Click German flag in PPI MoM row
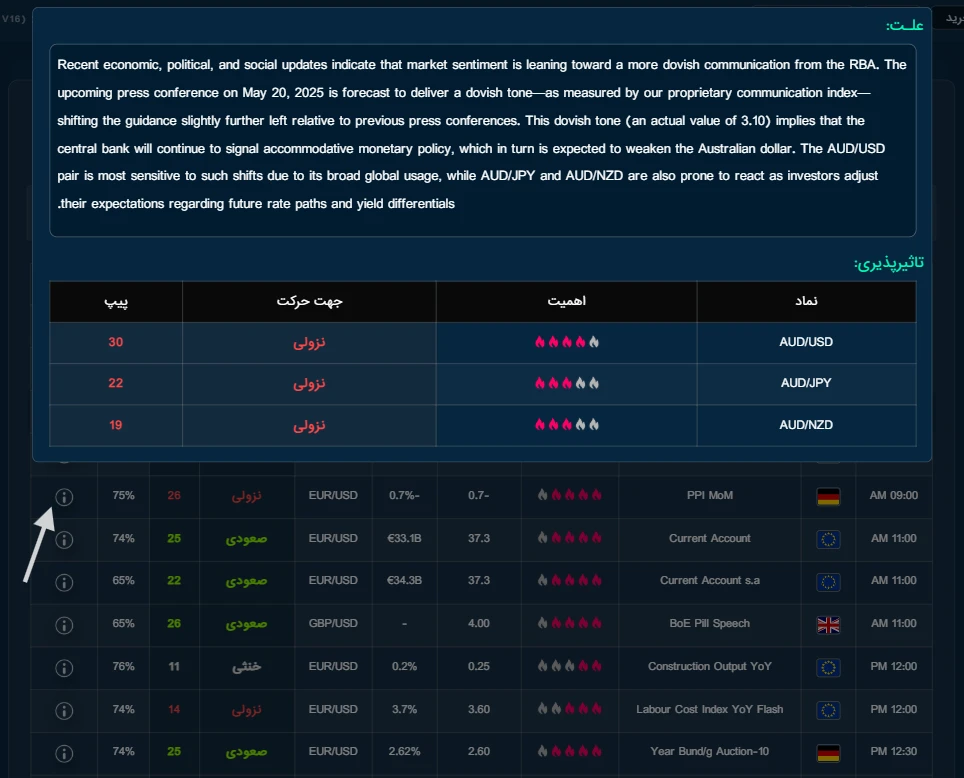 [x=828, y=496]
